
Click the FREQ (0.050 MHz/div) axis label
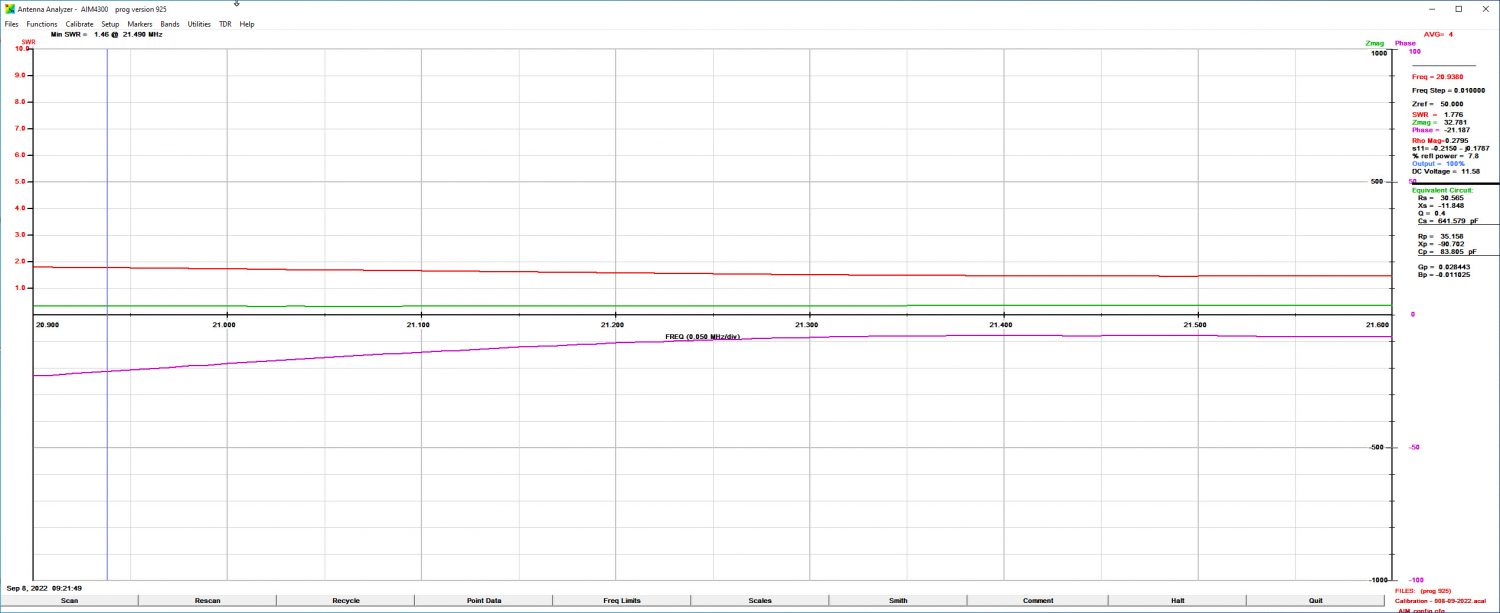(702, 337)
